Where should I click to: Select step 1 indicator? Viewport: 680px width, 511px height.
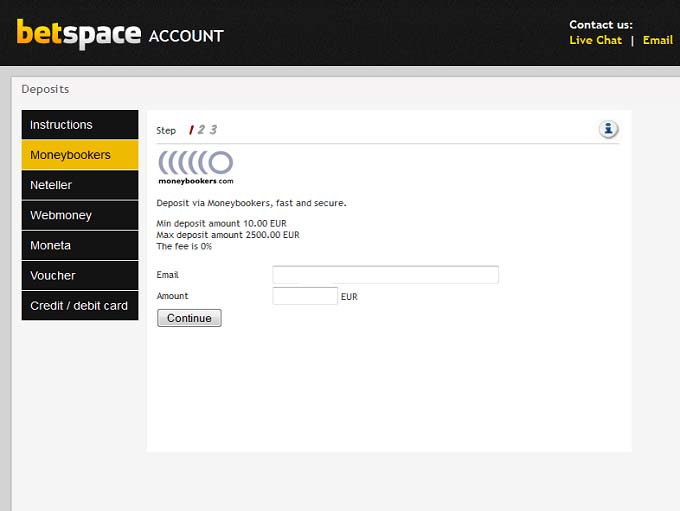(x=190, y=130)
